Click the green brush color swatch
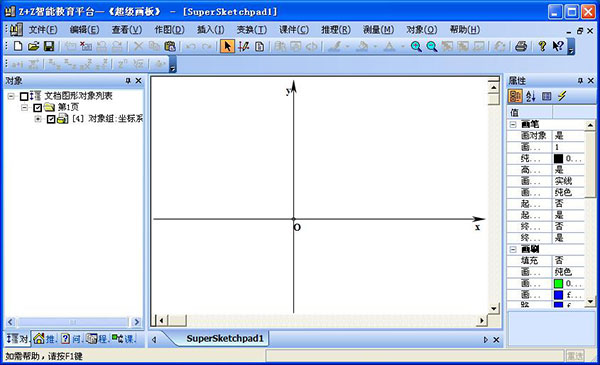The width and height of the screenshot is (600, 365). (x=558, y=284)
